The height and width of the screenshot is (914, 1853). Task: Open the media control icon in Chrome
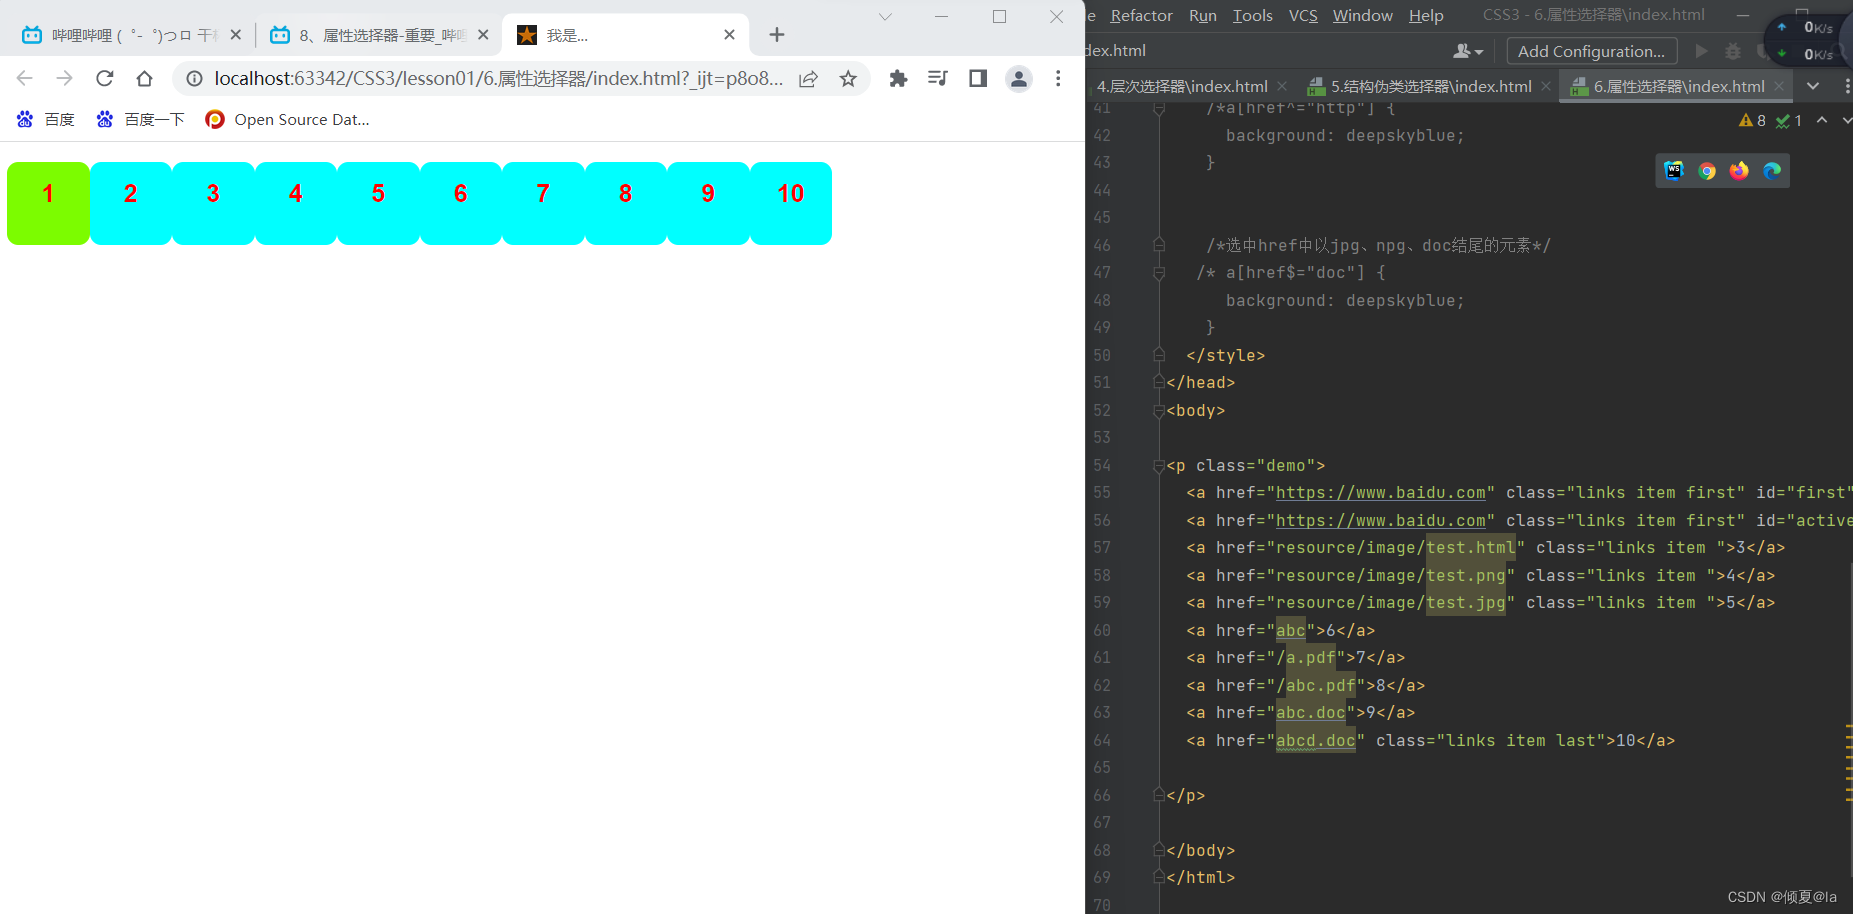pos(938,78)
